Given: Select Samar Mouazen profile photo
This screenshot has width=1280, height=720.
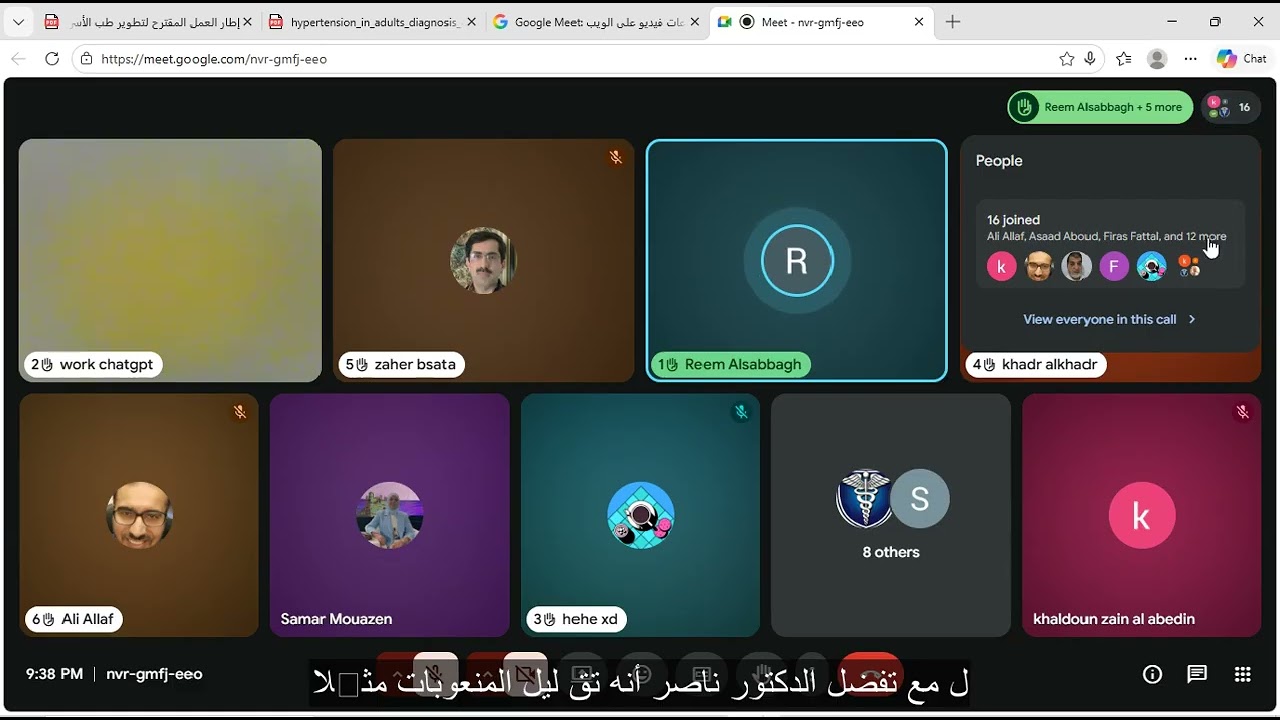Looking at the screenshot, I should pyautogui.click(x=389, y=515).
